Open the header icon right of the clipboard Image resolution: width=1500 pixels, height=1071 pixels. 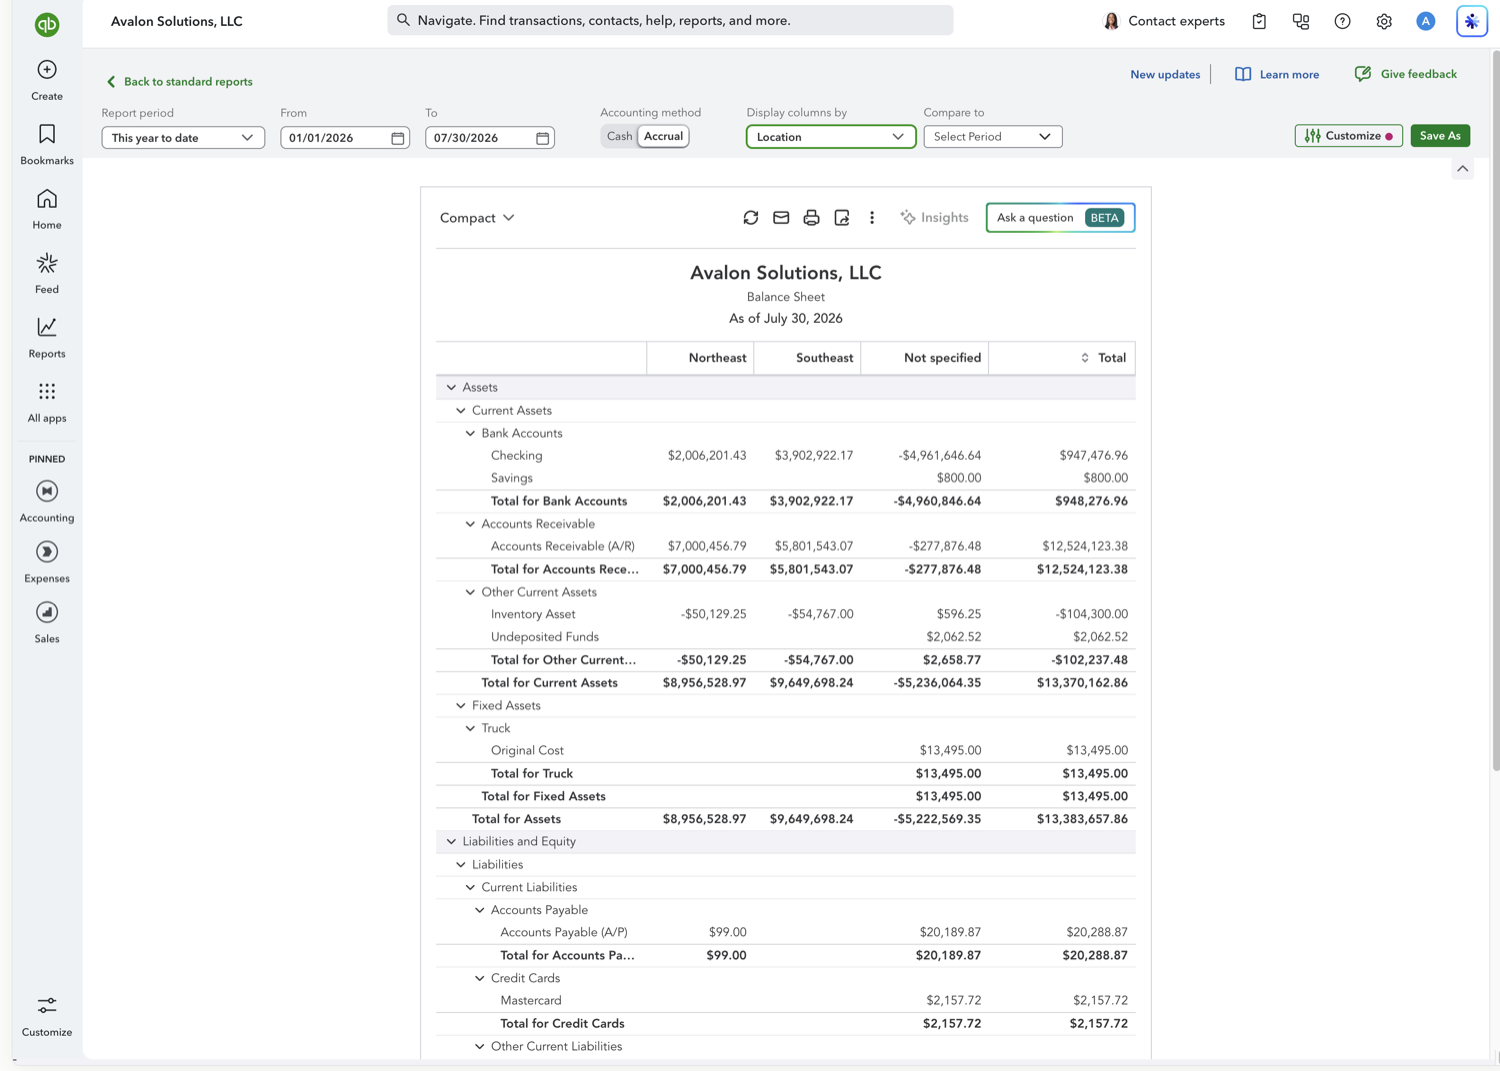click(x=1301, y=21)
